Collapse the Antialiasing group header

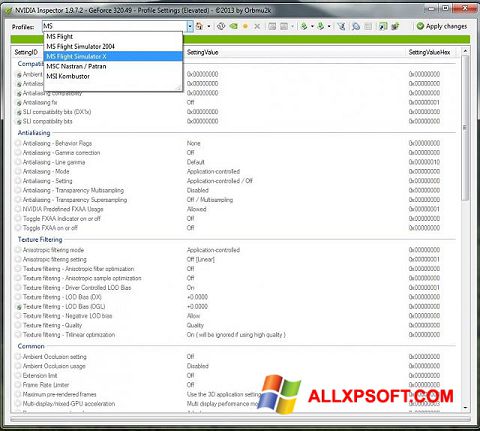click(x=34, y=133)
